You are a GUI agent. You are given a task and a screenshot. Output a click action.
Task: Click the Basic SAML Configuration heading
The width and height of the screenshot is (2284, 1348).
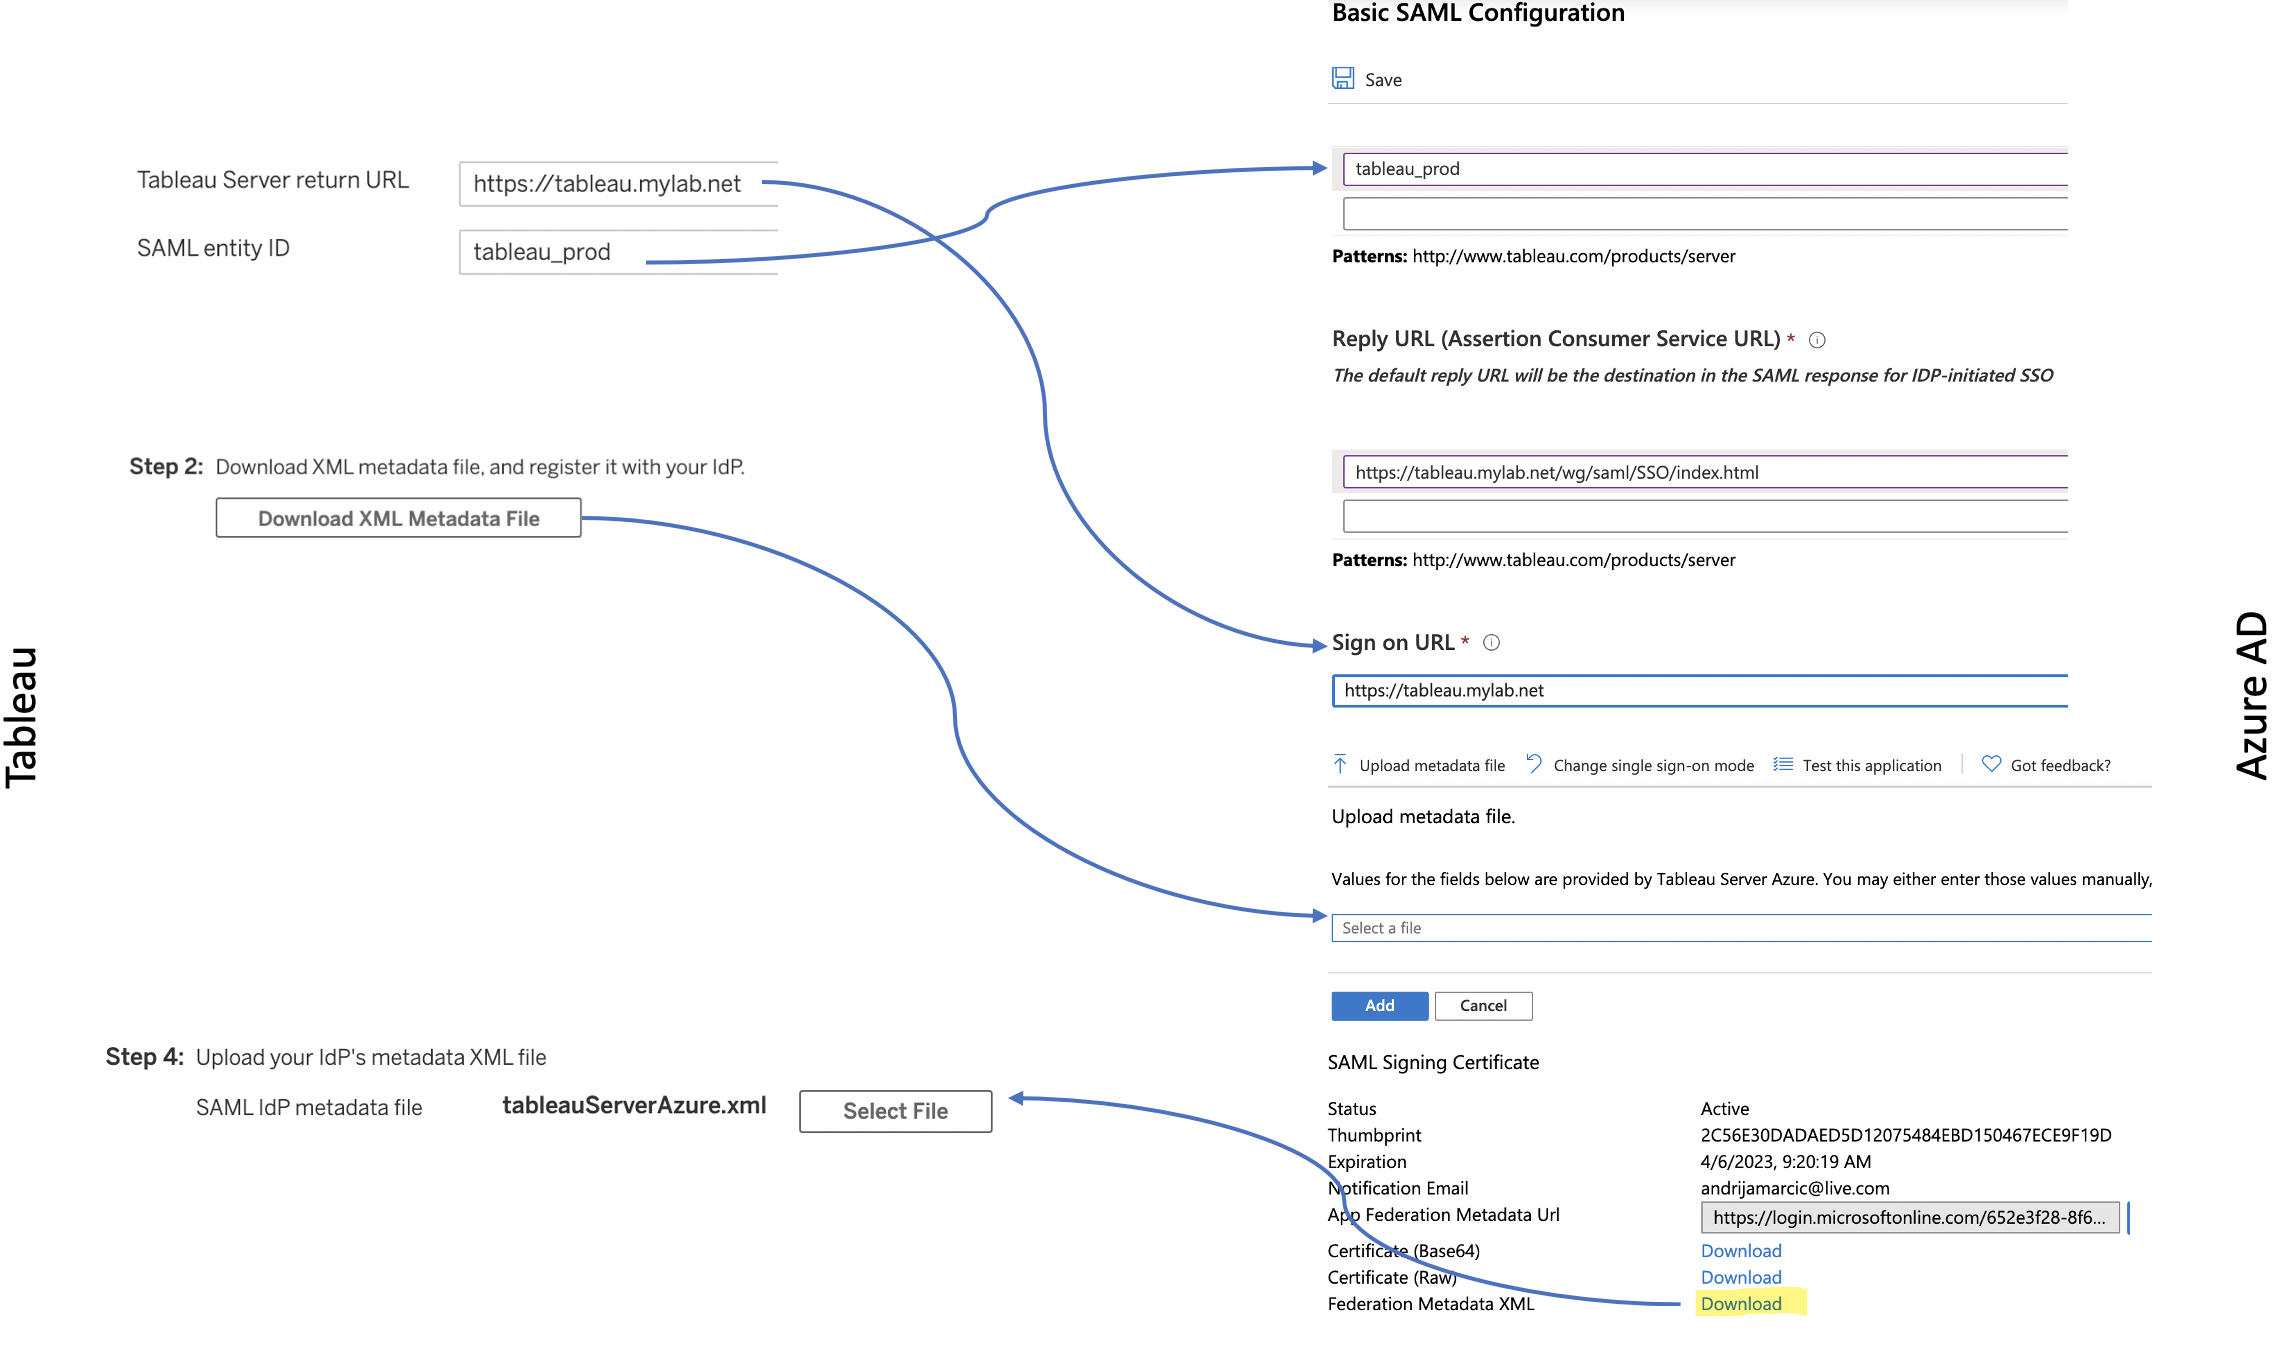pyautogui.click(x=1478, y=13)
